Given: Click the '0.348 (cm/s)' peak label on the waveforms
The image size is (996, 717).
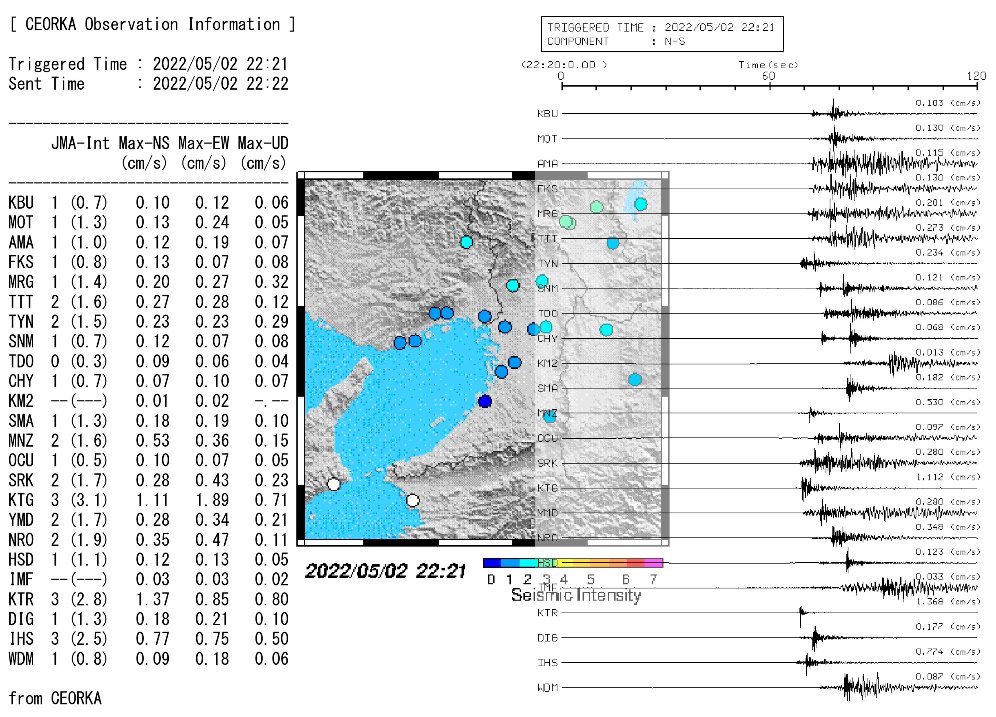Looking at the screenshot, I should pos(948,527).
